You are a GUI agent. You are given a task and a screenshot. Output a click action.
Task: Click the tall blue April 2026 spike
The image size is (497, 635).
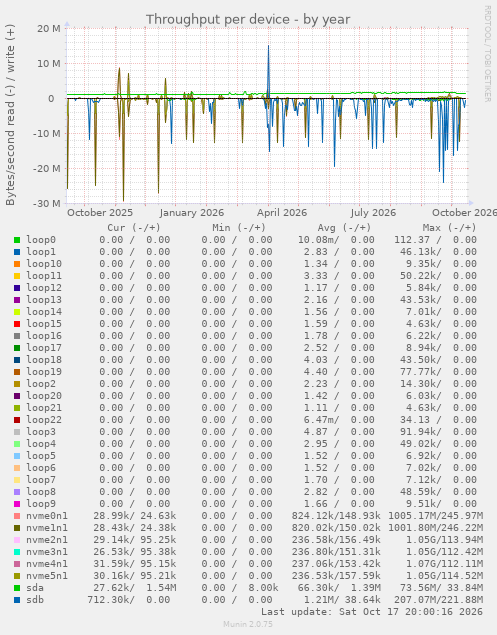[268, 71]
